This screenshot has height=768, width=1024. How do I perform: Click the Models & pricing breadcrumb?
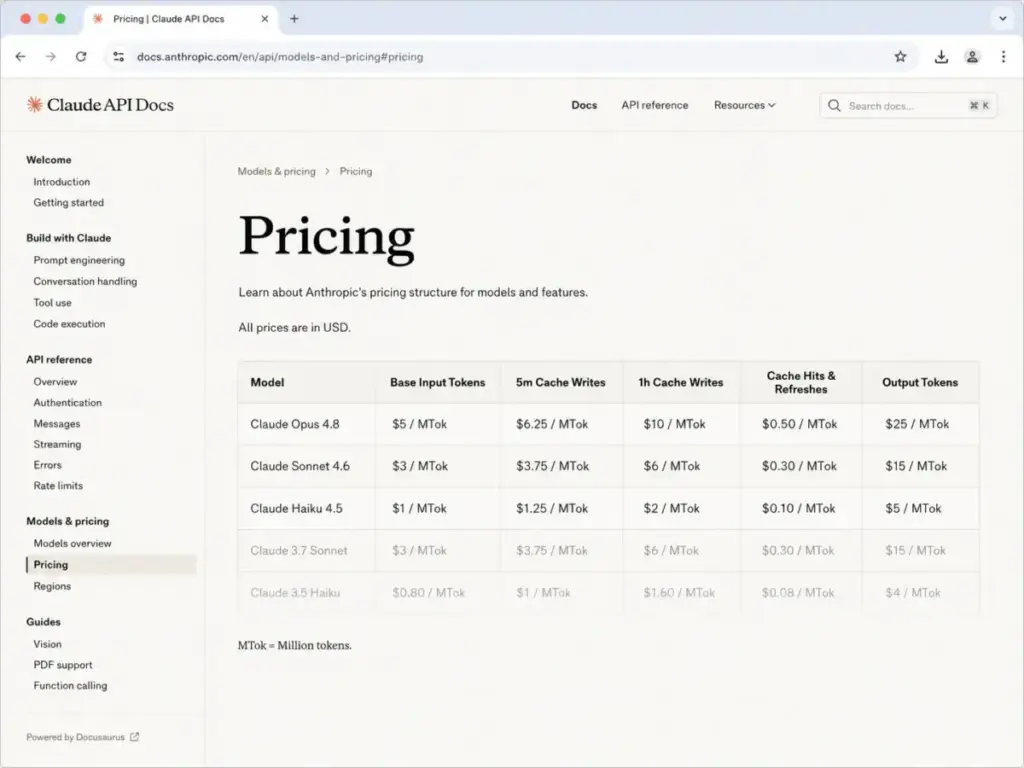click(x=276, y=171)
